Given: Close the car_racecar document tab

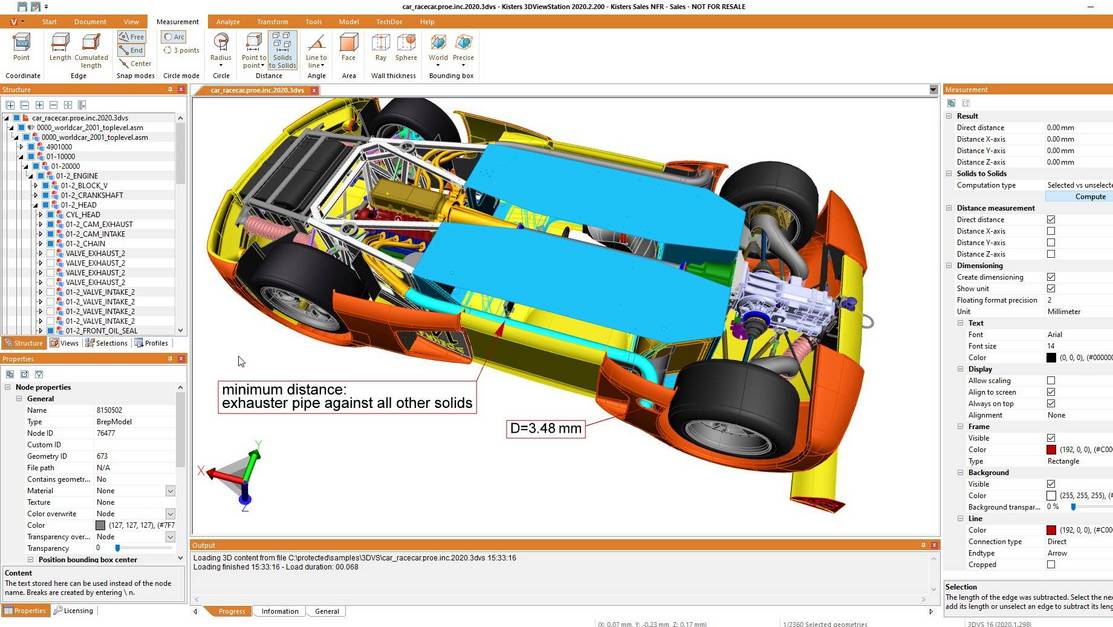Looking at the screenshot, I should pos(314,90).
